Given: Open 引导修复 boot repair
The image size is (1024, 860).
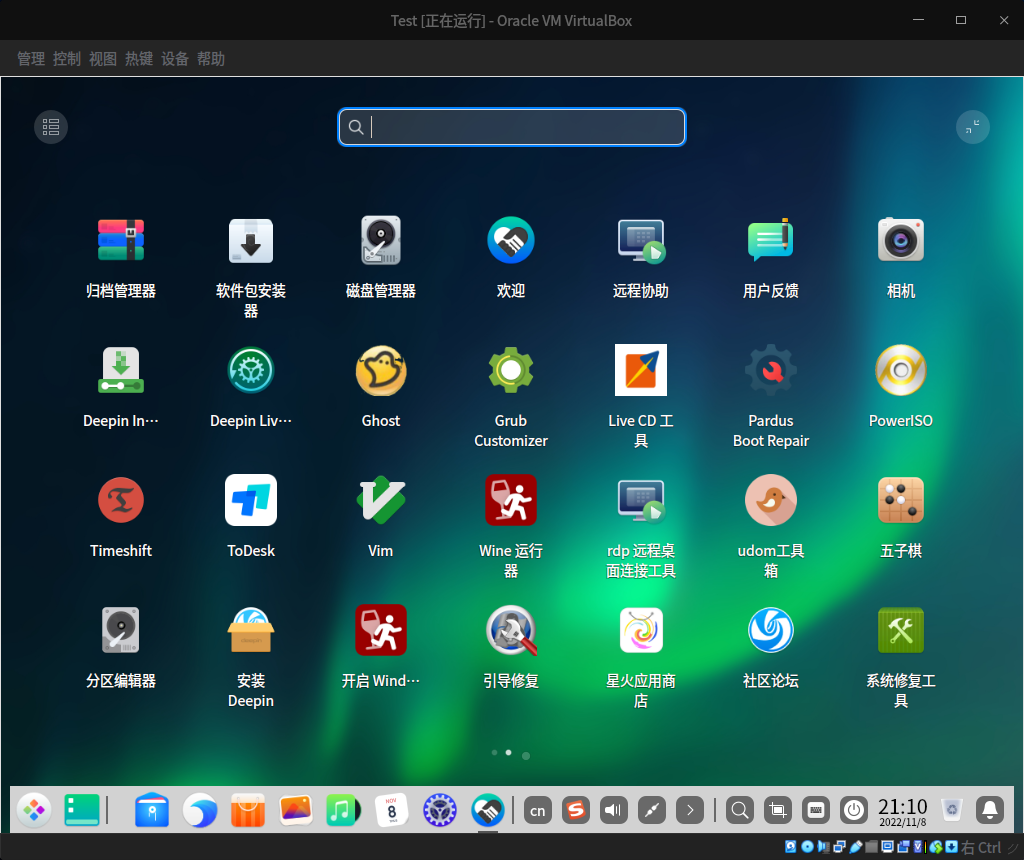Looking at the screenshot, I should click(x=511, y=630).
